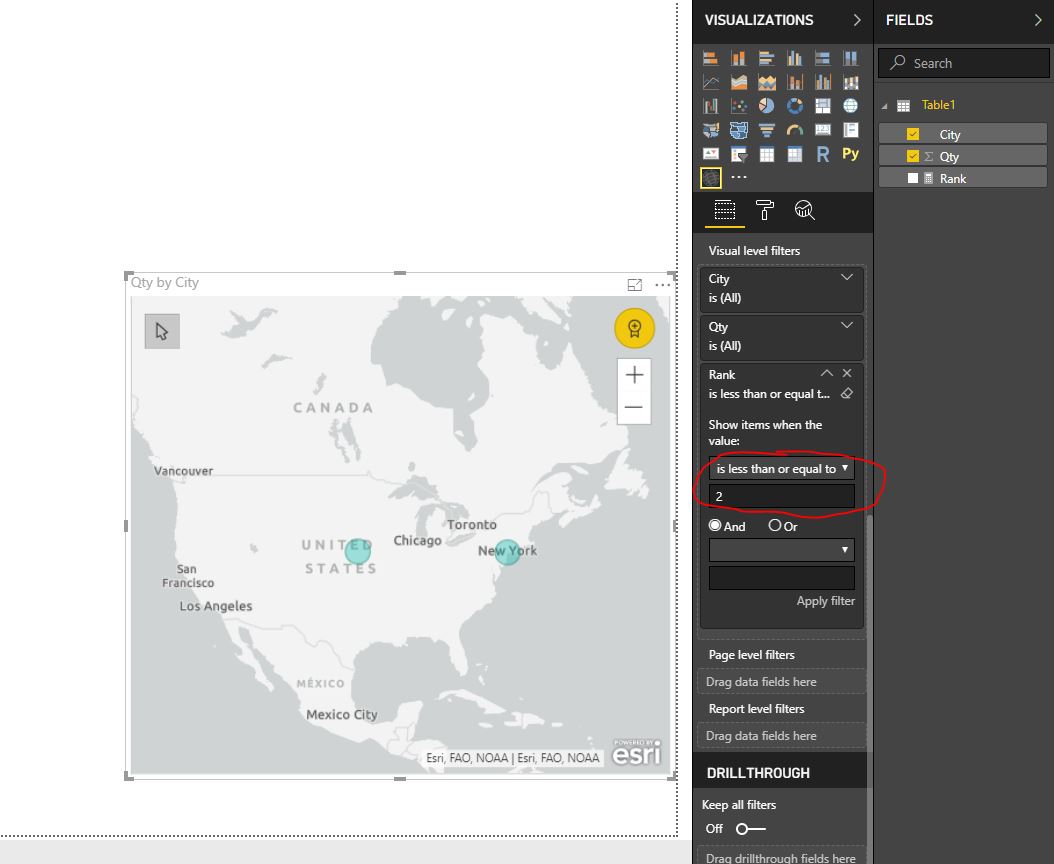Select the Slicer visualization
The image size is (1054, 864).
[739, 154]
